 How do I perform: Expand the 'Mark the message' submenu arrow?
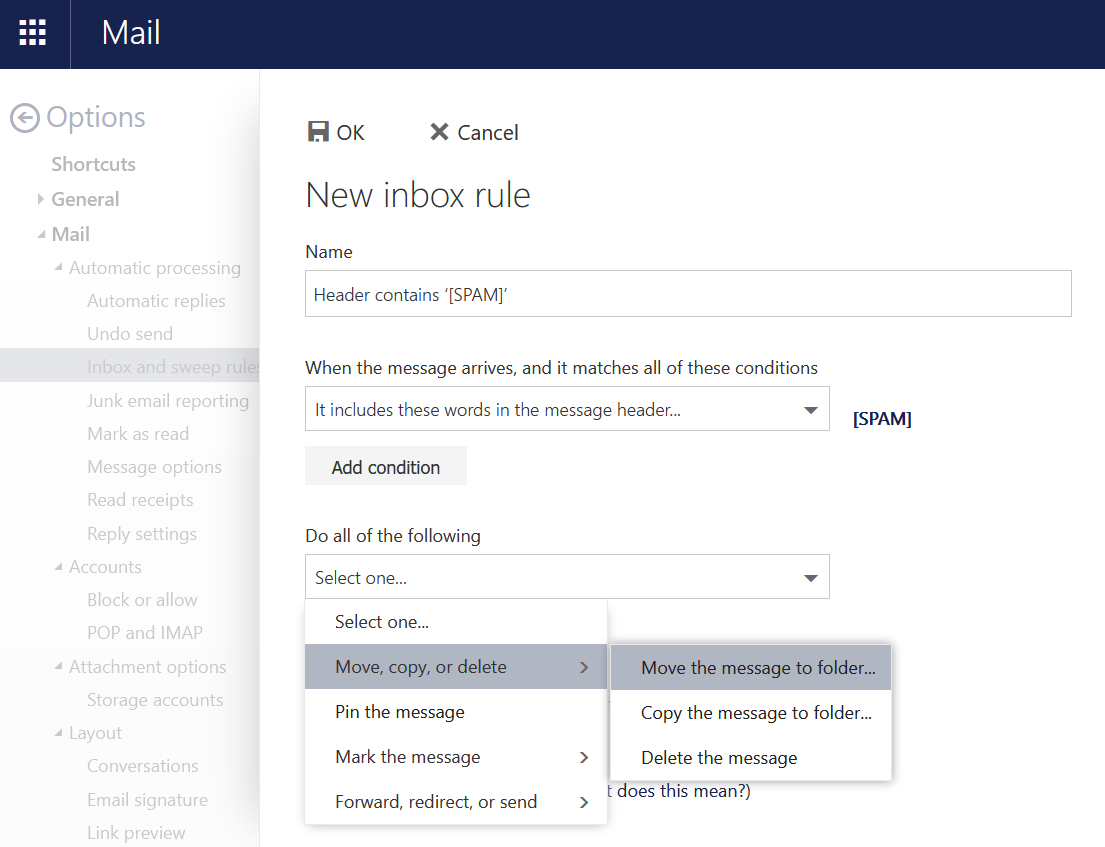pyautogui.click(x=584, y=757)
